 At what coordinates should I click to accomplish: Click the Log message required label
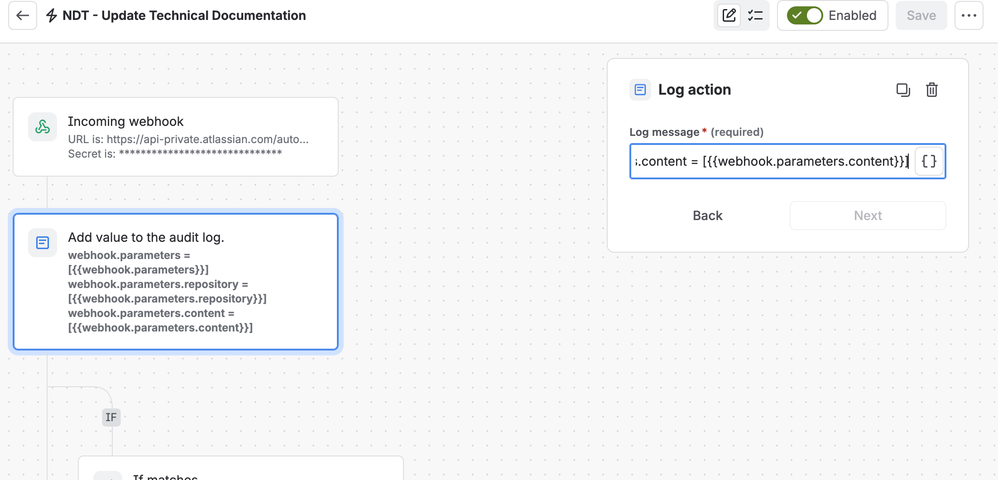(x=696, y=132)
